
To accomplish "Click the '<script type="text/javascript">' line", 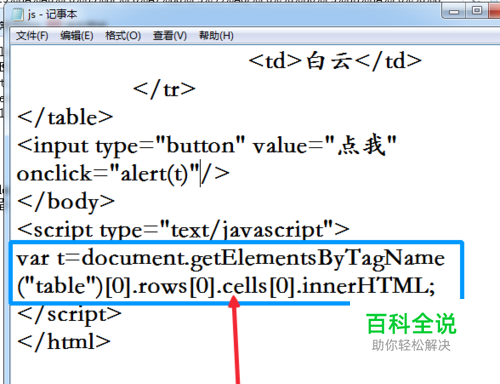I will pyautogui.click(x=183, y=230).
